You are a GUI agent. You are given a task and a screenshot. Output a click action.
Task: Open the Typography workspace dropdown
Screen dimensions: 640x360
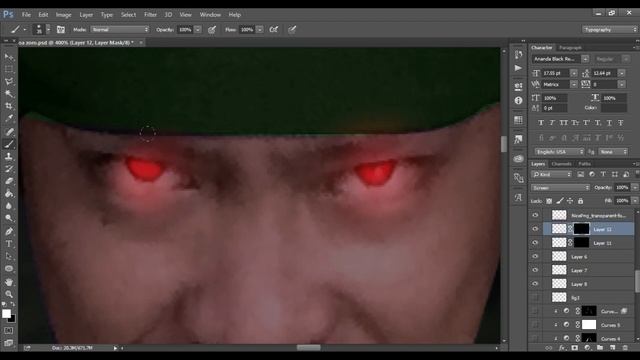(609, 29)
